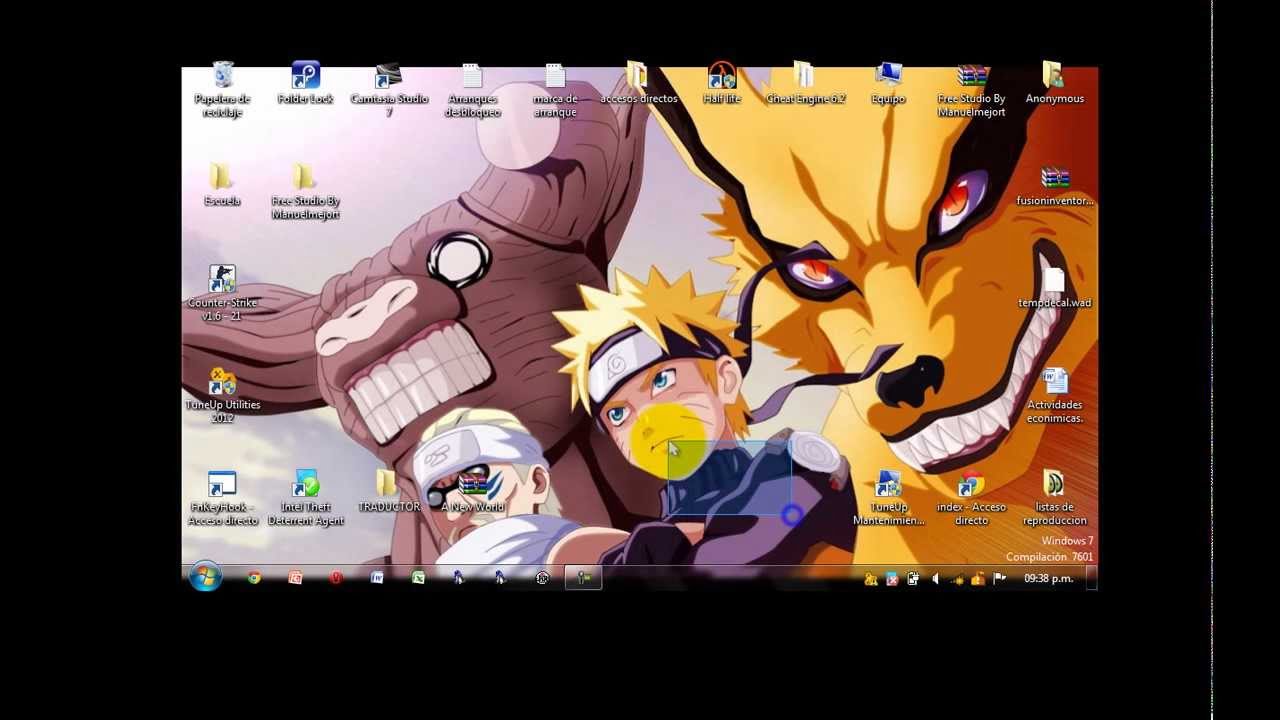Launch Google Chrome from the taskbar
The image size is (1280, 720).
(x=254, y=578)
